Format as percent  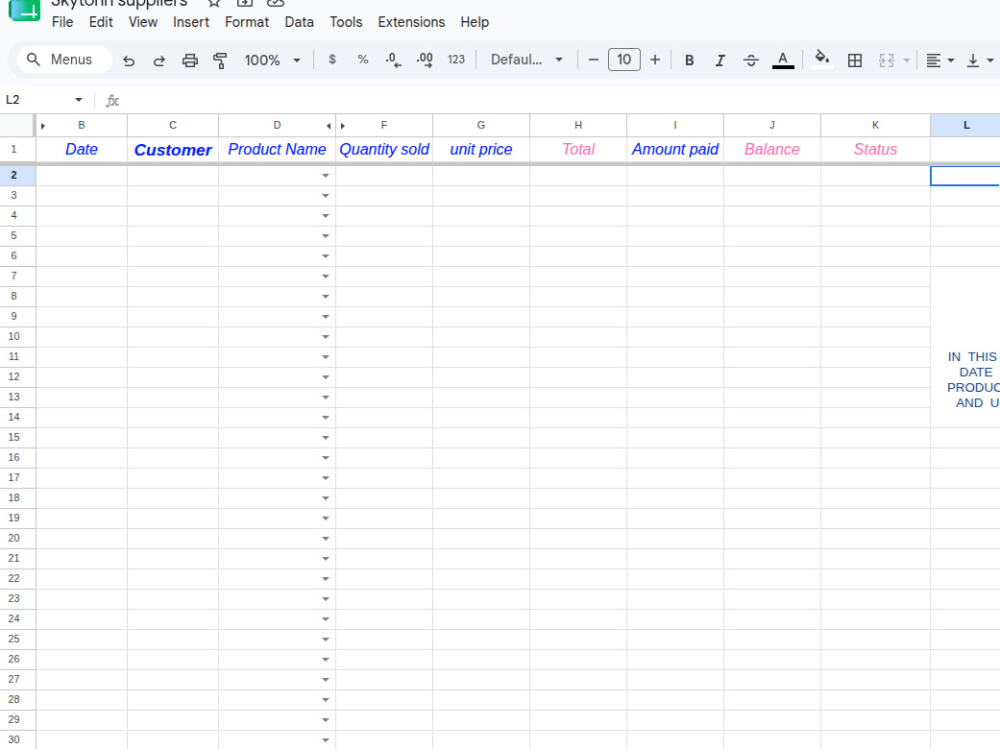pos(363,59)
